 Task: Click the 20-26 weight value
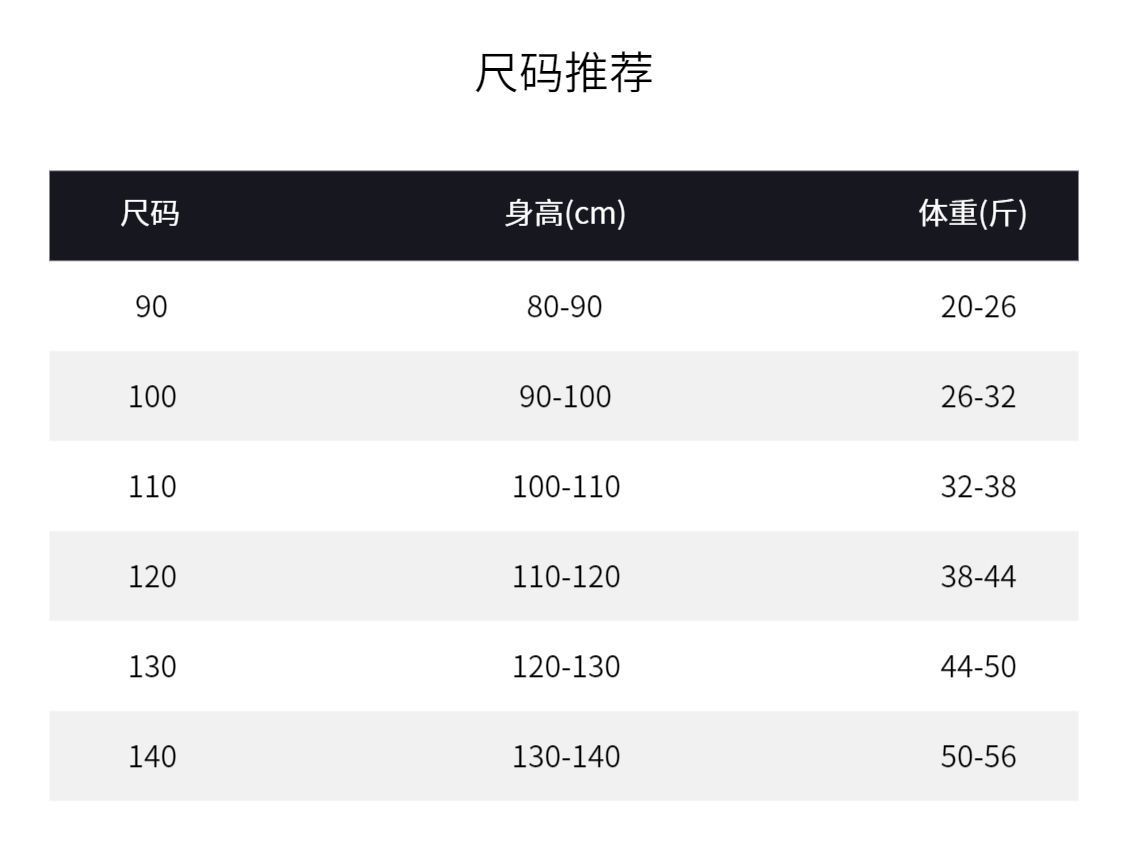(979, 307)
